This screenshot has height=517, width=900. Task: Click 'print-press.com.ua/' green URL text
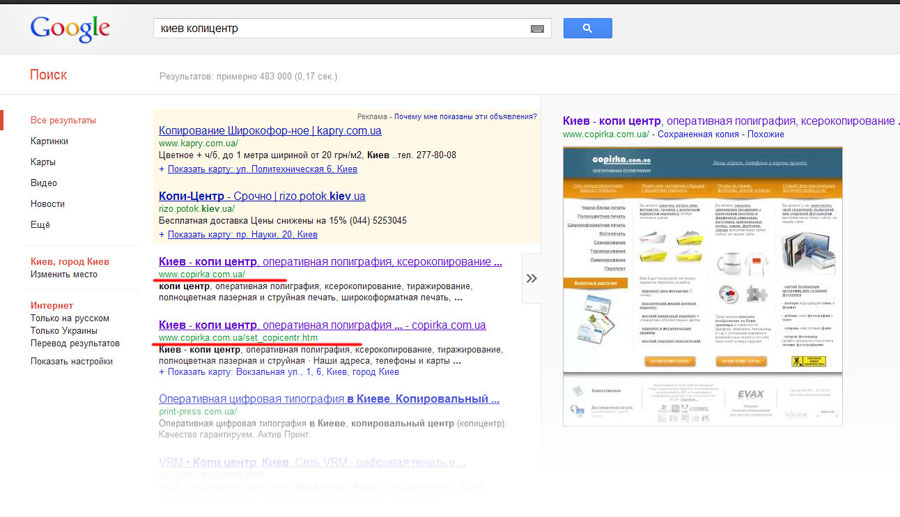click(x=197, y=411)
